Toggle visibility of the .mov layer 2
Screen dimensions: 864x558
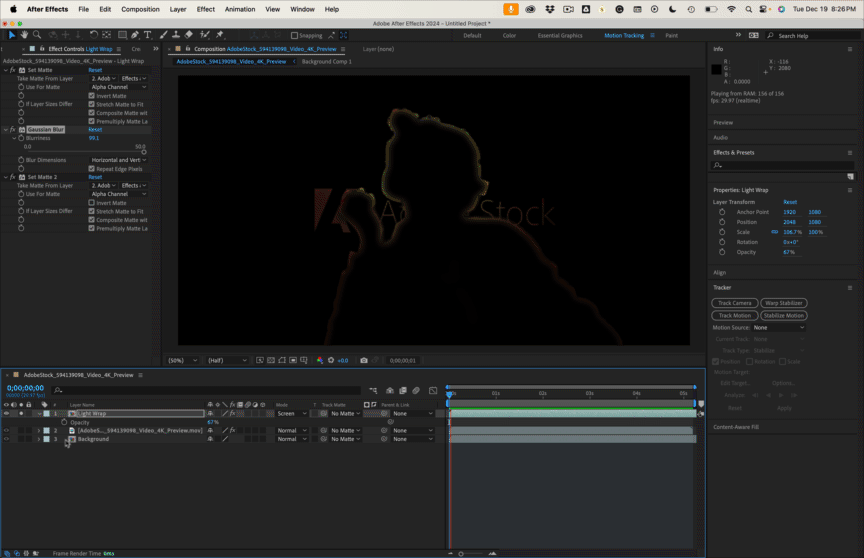tap(7, 431)
